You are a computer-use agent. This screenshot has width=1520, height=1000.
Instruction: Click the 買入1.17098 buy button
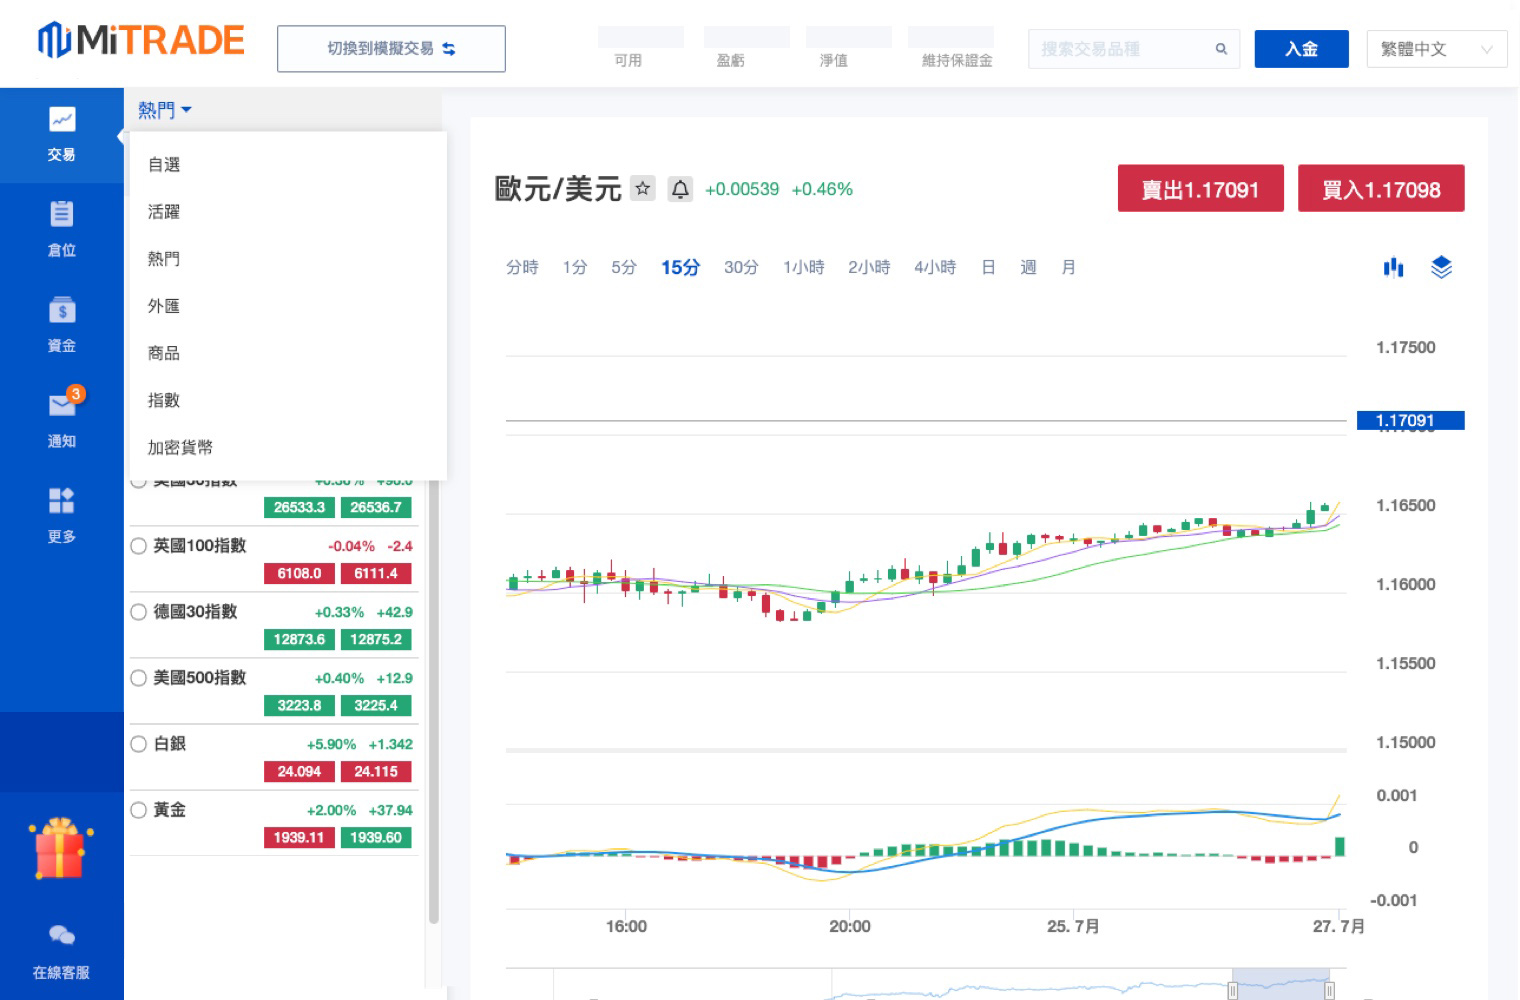tap(1380, 189)
